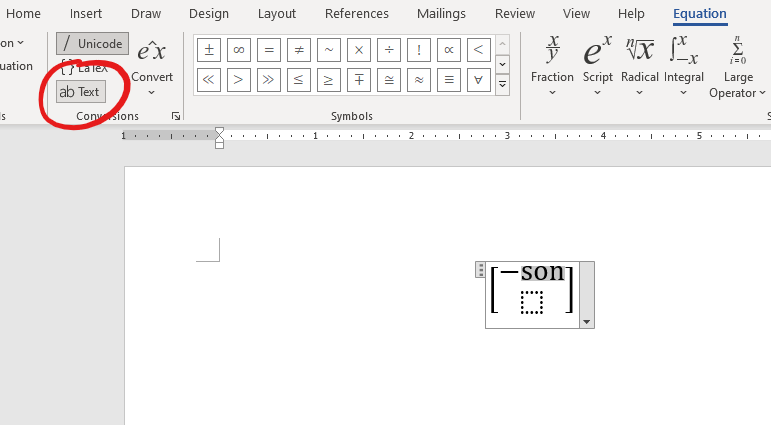Click the empty dotted placeholder in equation
This screenshot has width=771, height=425.
[x=531, y=302]
